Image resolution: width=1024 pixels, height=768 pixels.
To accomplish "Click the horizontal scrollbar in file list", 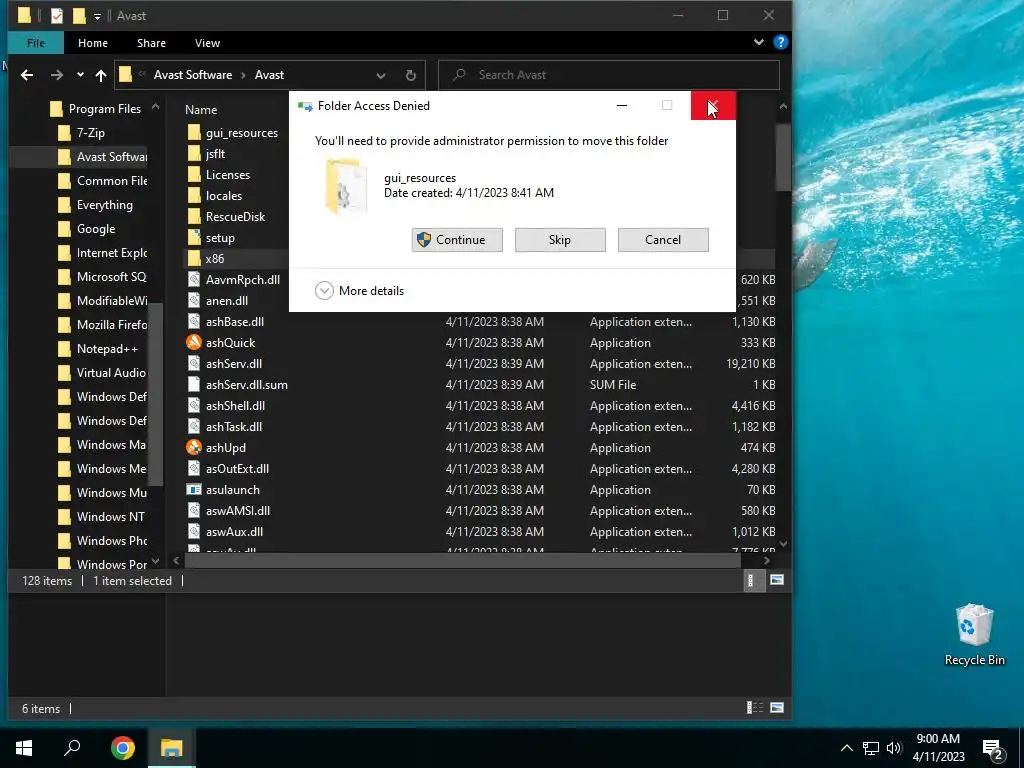I will [x=462, y=560].
